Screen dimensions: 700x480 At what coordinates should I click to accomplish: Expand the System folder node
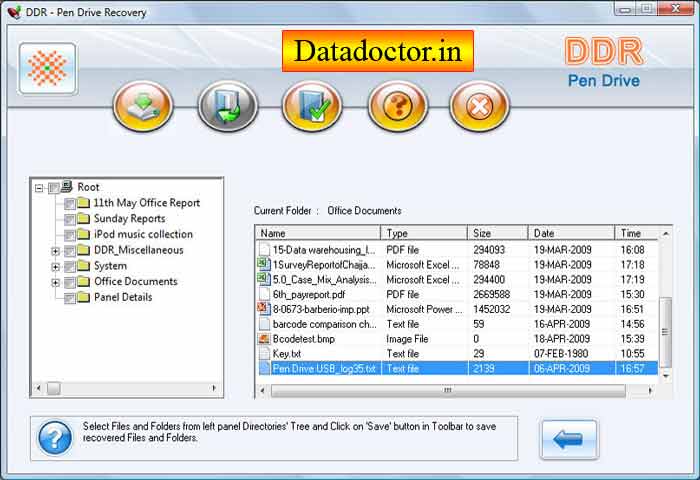coord(55,267)
